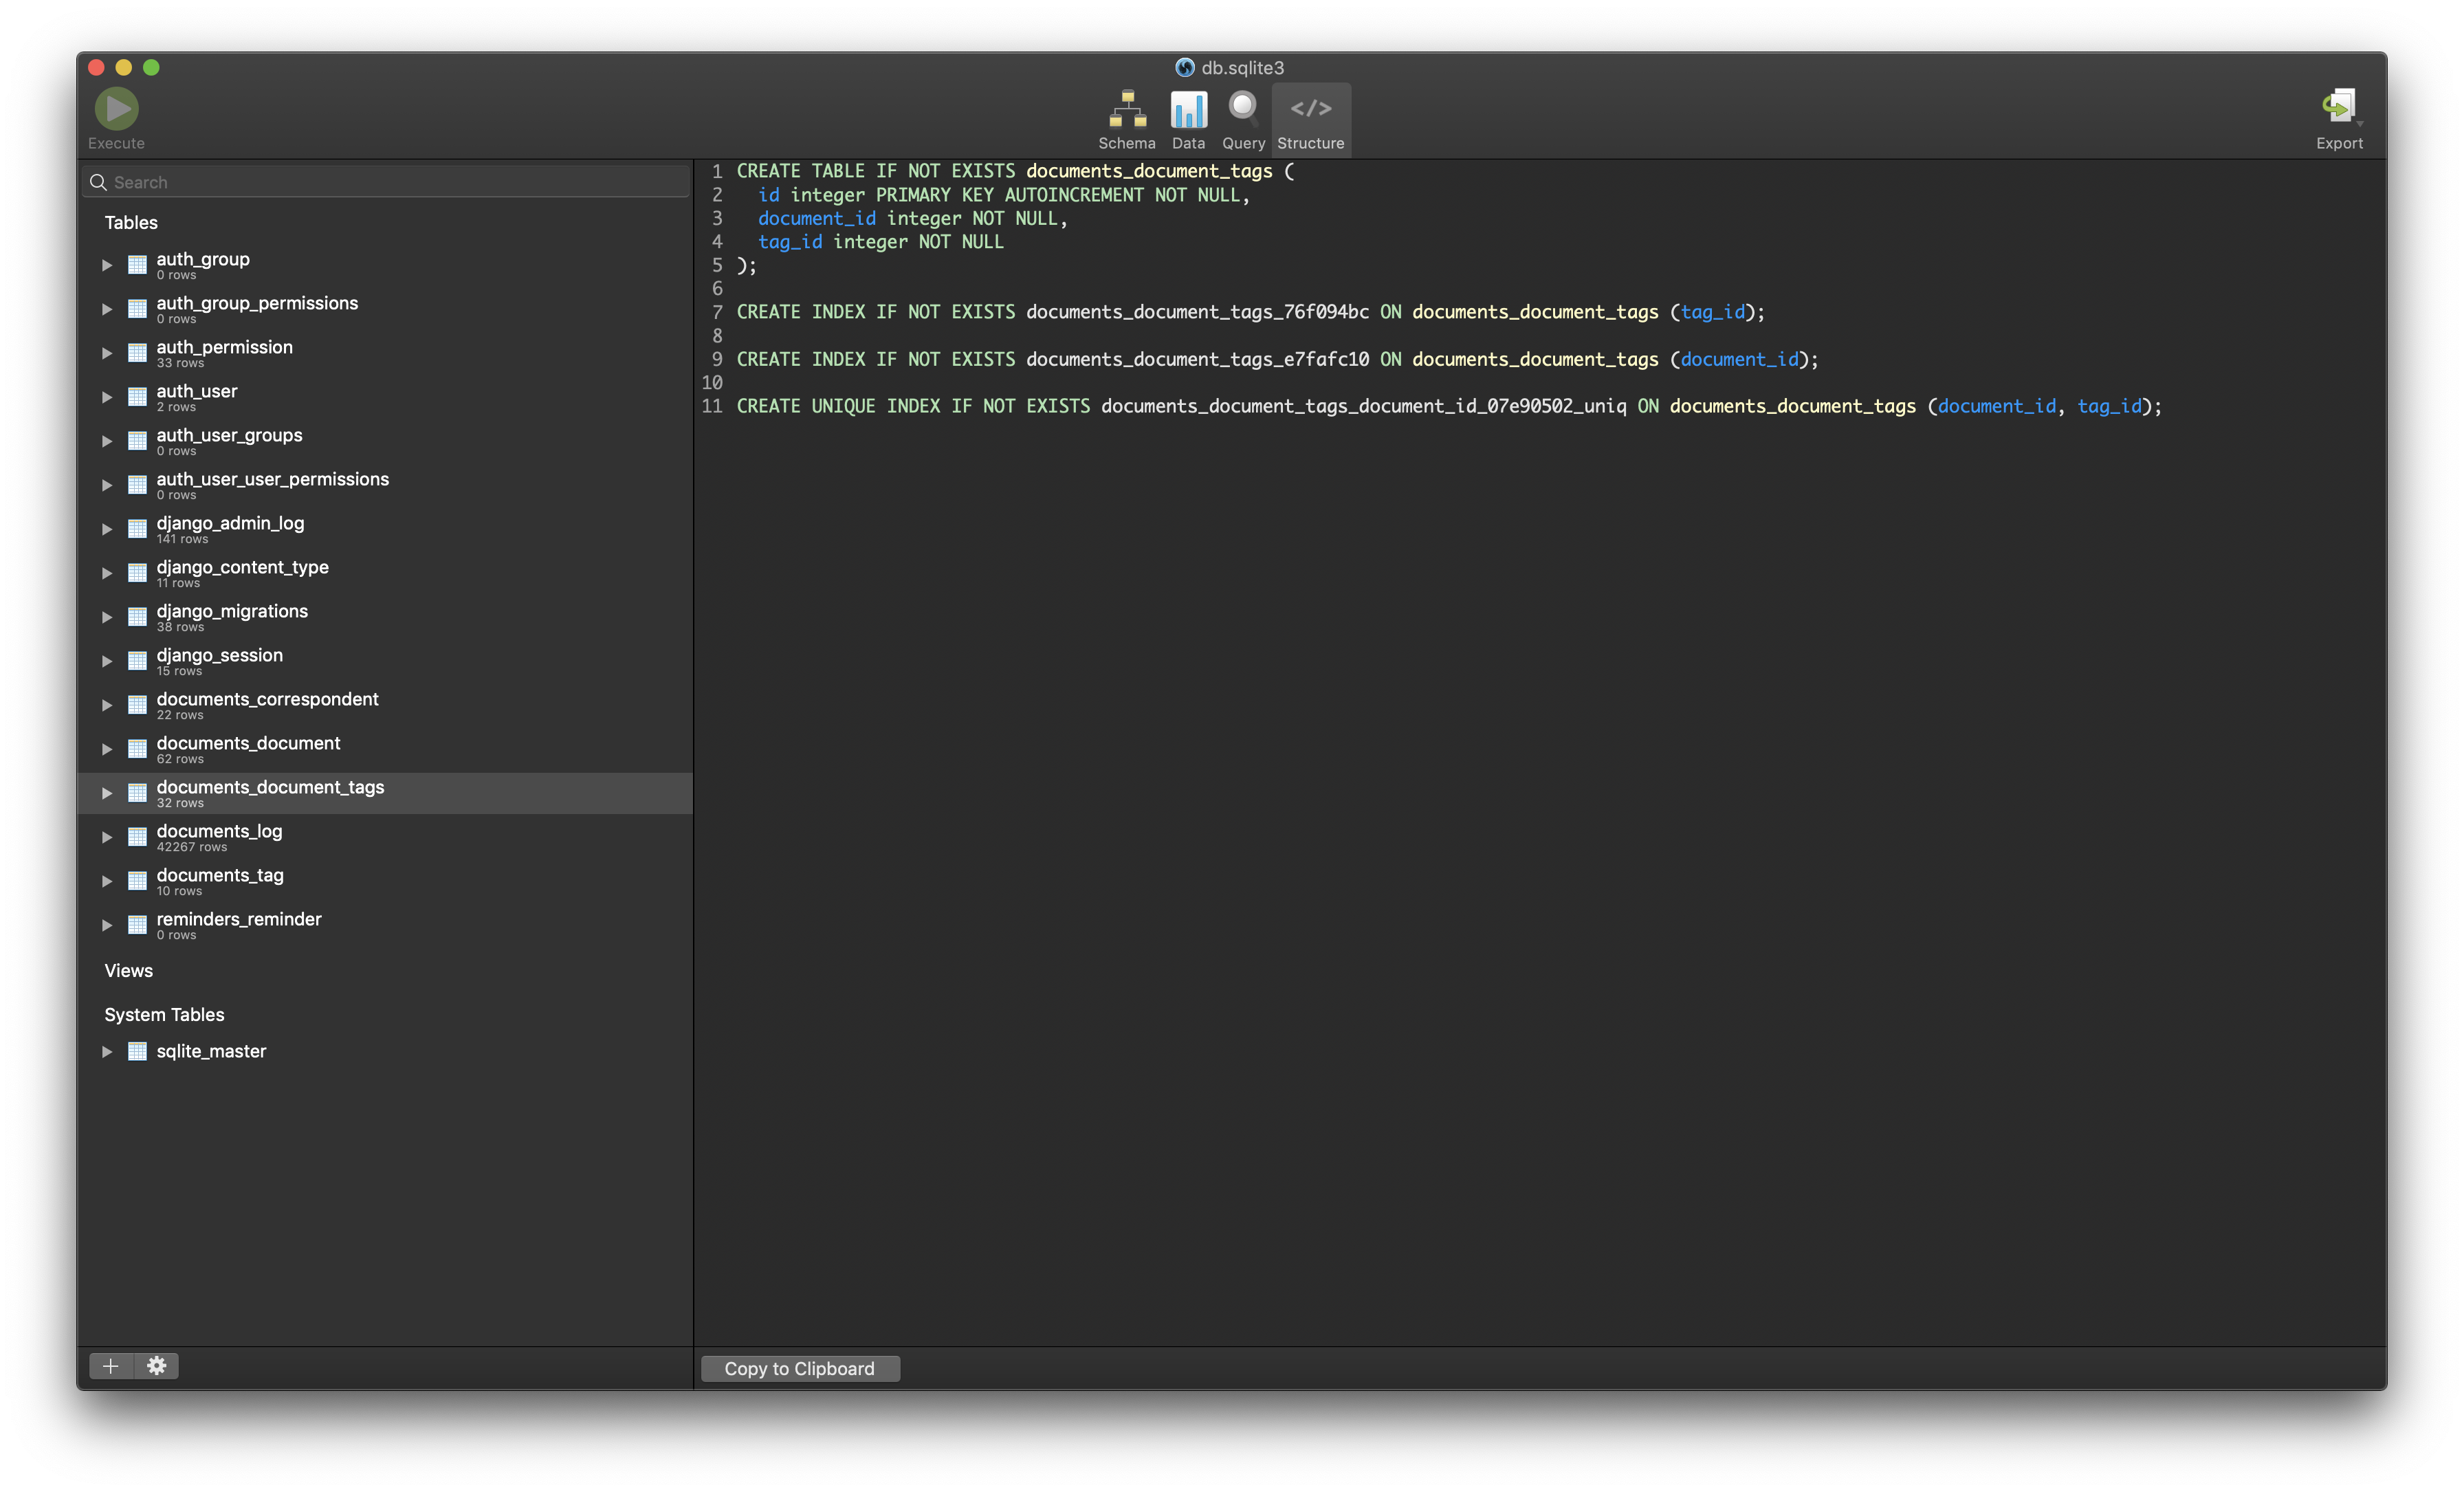Viewport: 2464px width, 1492px height.
Task: Expand the reminders_reminder table
Action: point(107,925)
